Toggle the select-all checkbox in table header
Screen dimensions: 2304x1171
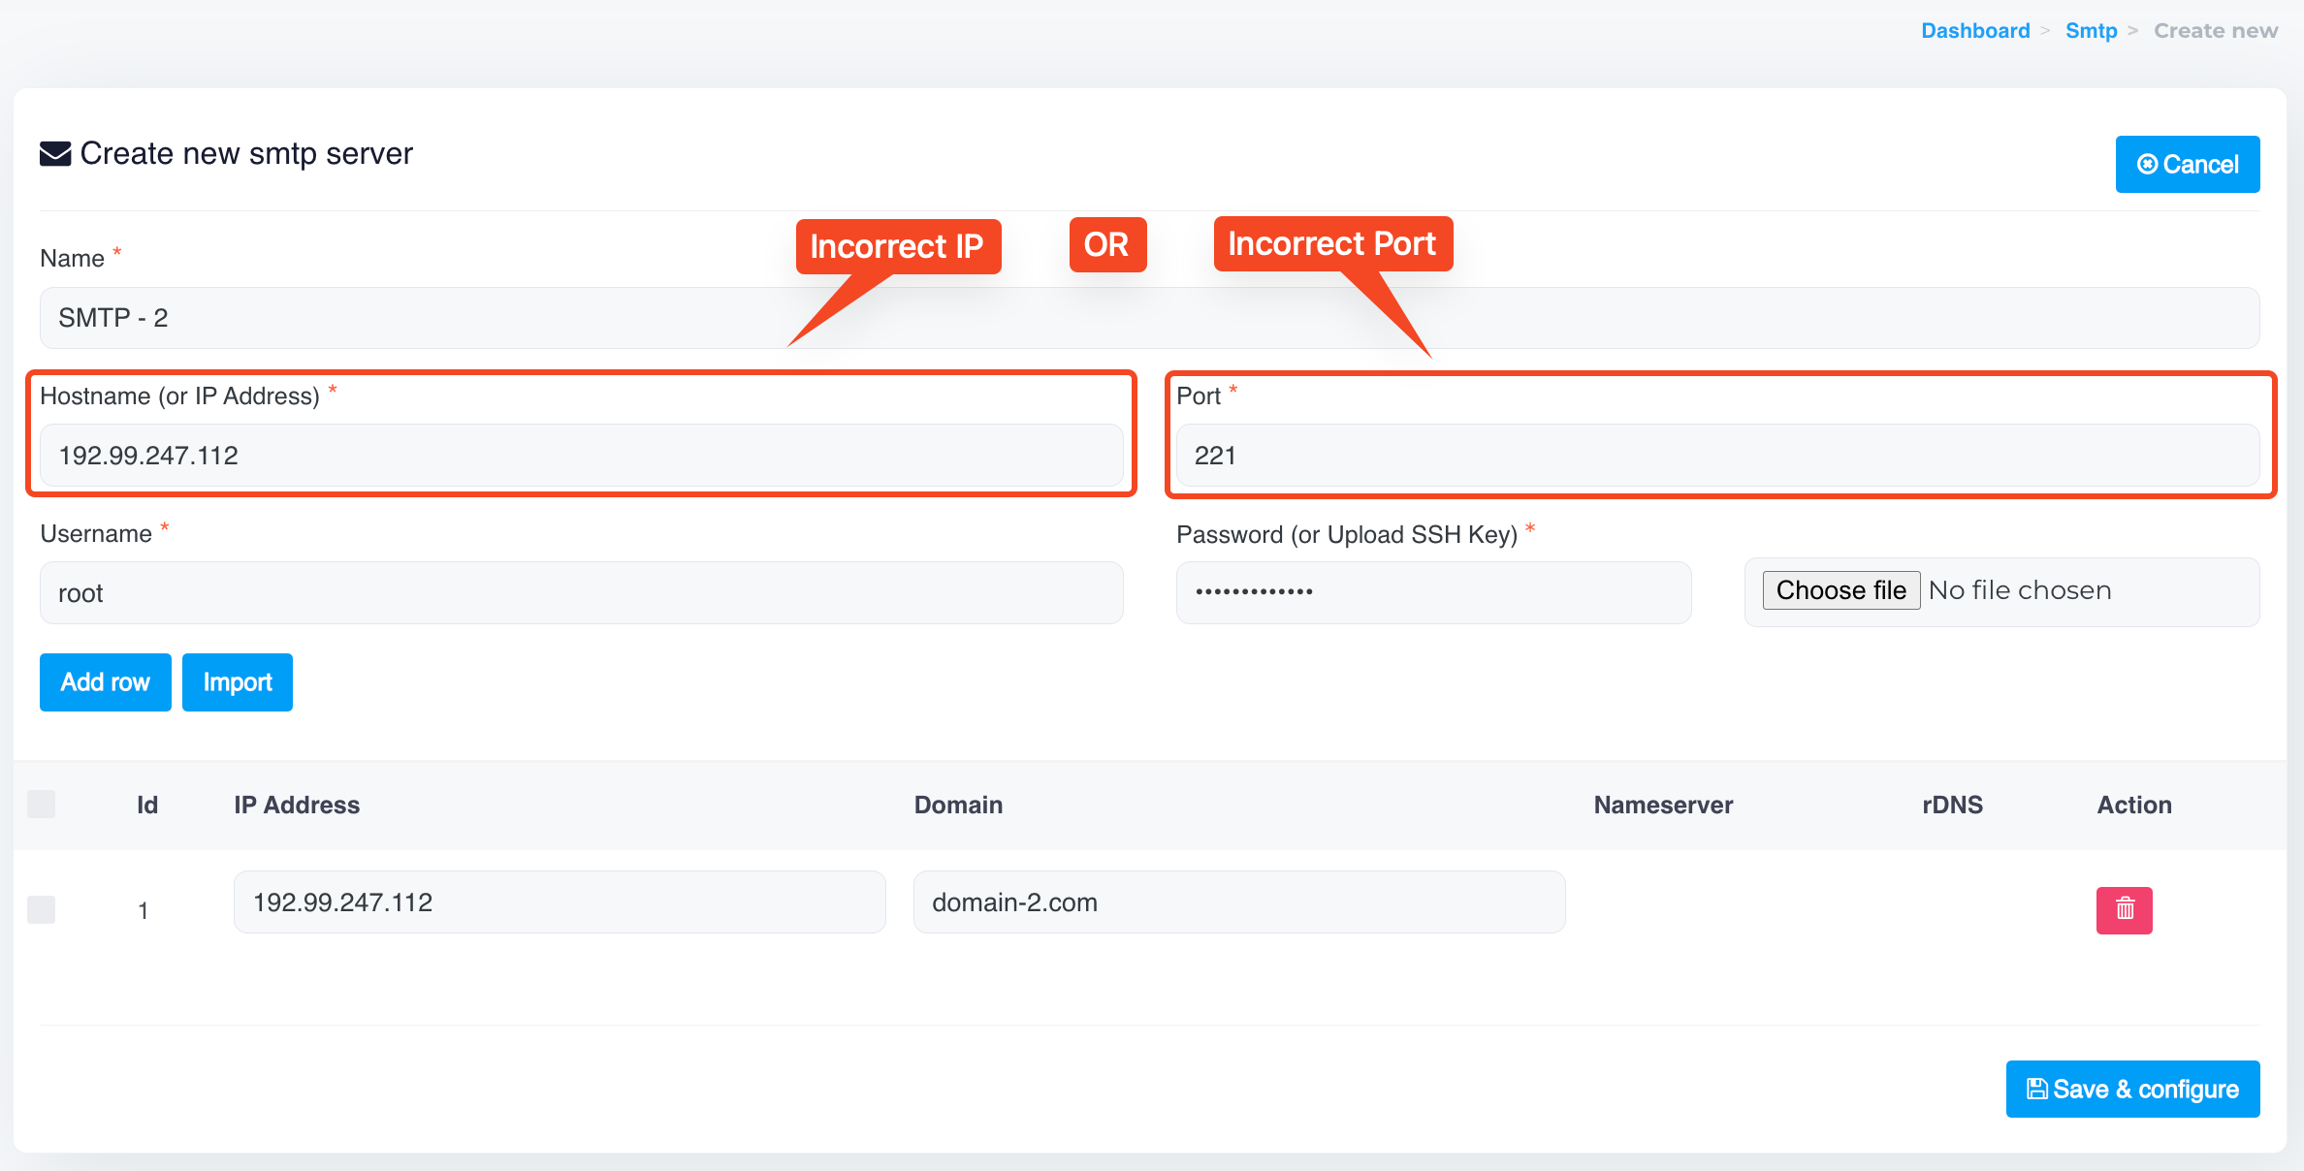pos(41,804)
